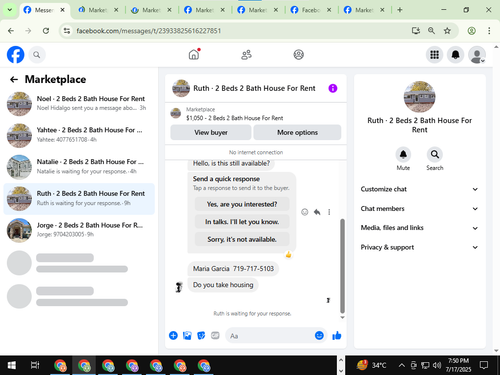Image resolution: width=500 pixels, height=375 pixels.
Task: Open a new browser tab
Action: point(400,10)
